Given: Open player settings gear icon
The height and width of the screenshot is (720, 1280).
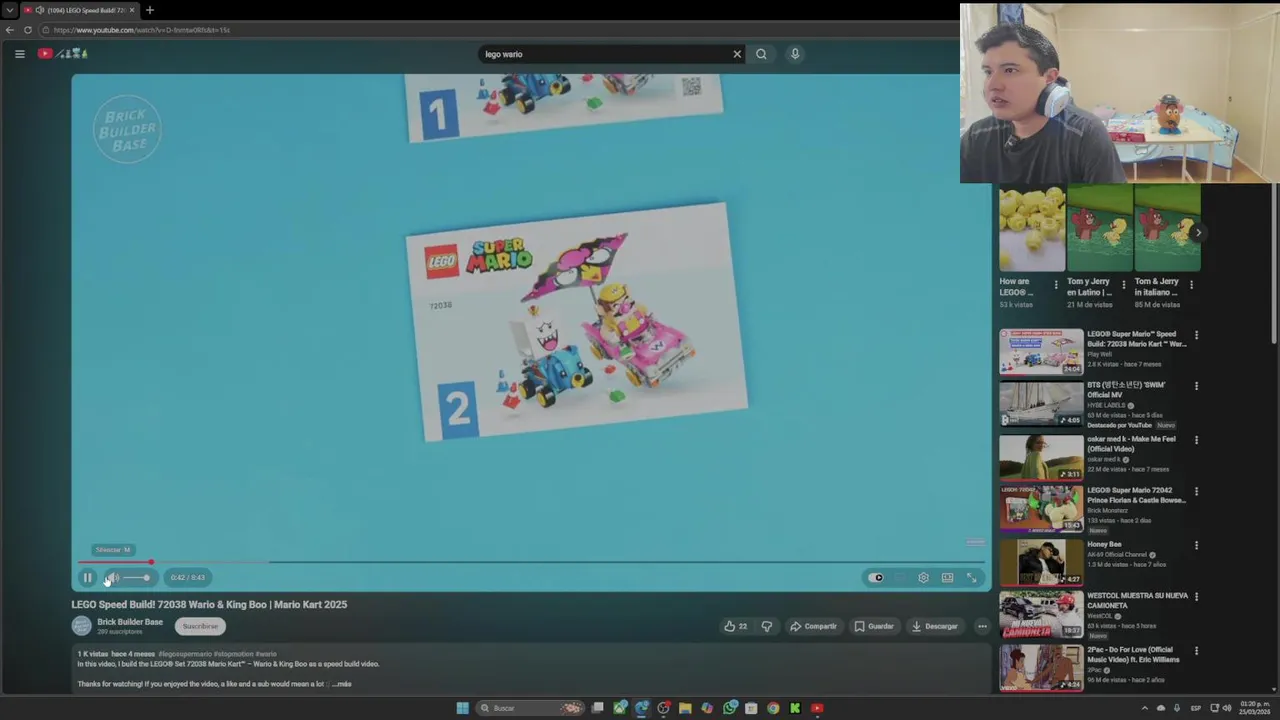Looking at the screenshot, I should click(x=923, y=577).
